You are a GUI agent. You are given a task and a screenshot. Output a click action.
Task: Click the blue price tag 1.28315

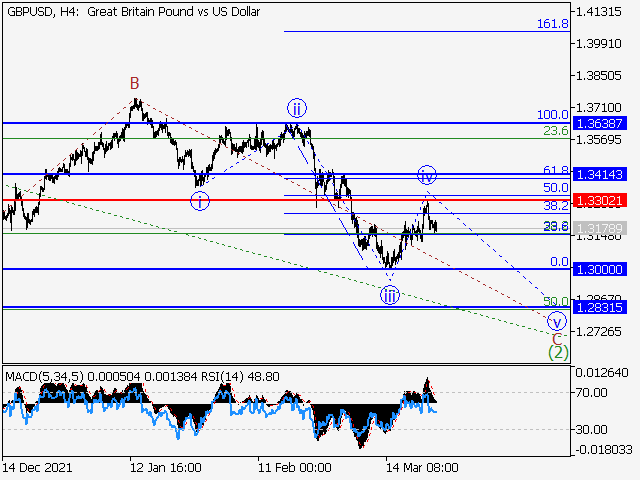click(600, 307)
